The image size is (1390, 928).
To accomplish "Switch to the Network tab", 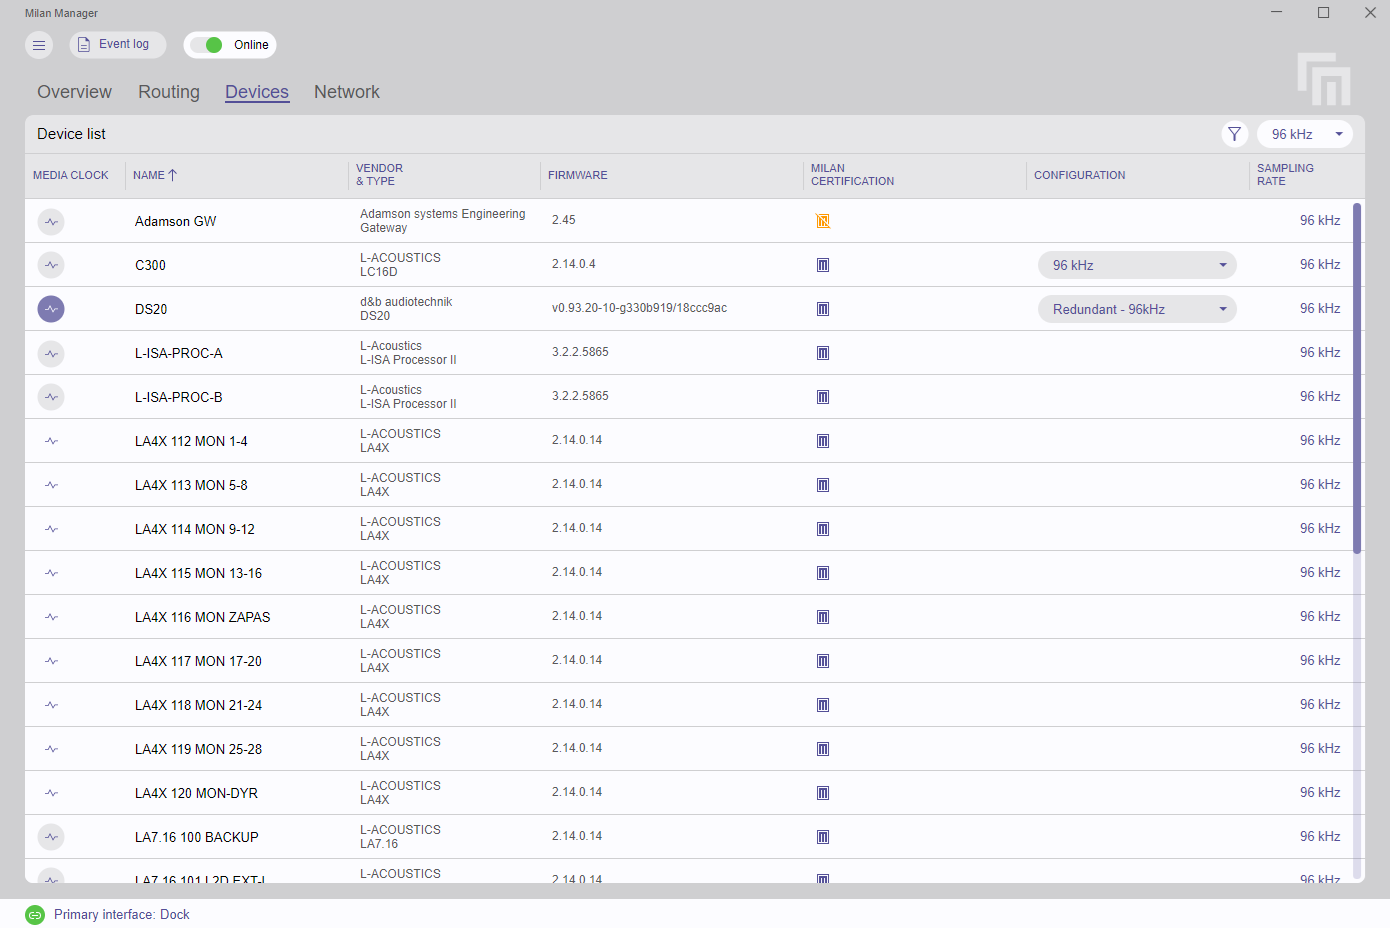I will [346, 92].
